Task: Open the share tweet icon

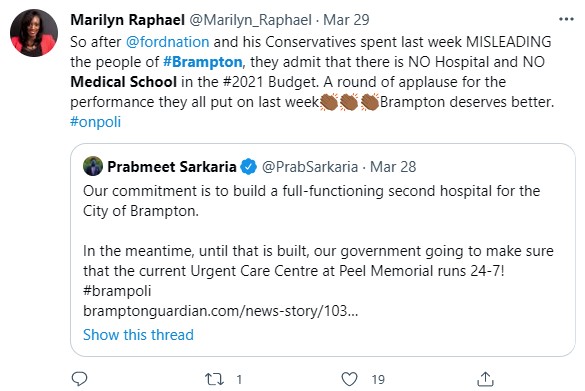Action: coord(485,379)
